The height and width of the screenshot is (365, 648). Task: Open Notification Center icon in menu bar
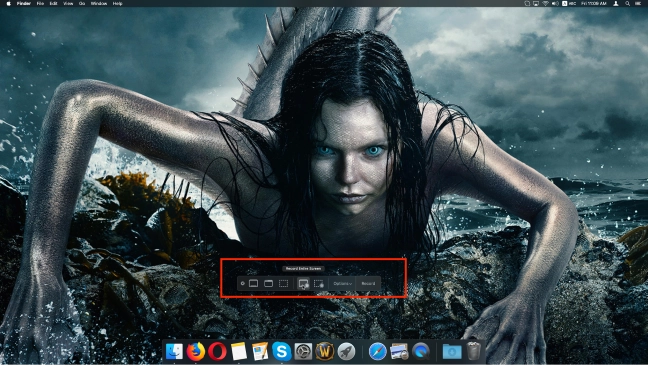click(x=638, y=3)
